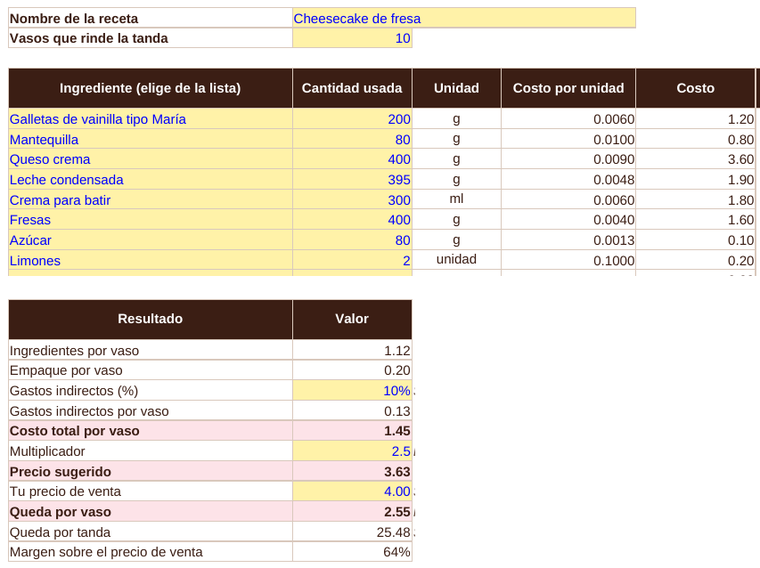Click the 'Multiplicador' label
This screenshot has width=760, height=568.
[x=150, y=451]
